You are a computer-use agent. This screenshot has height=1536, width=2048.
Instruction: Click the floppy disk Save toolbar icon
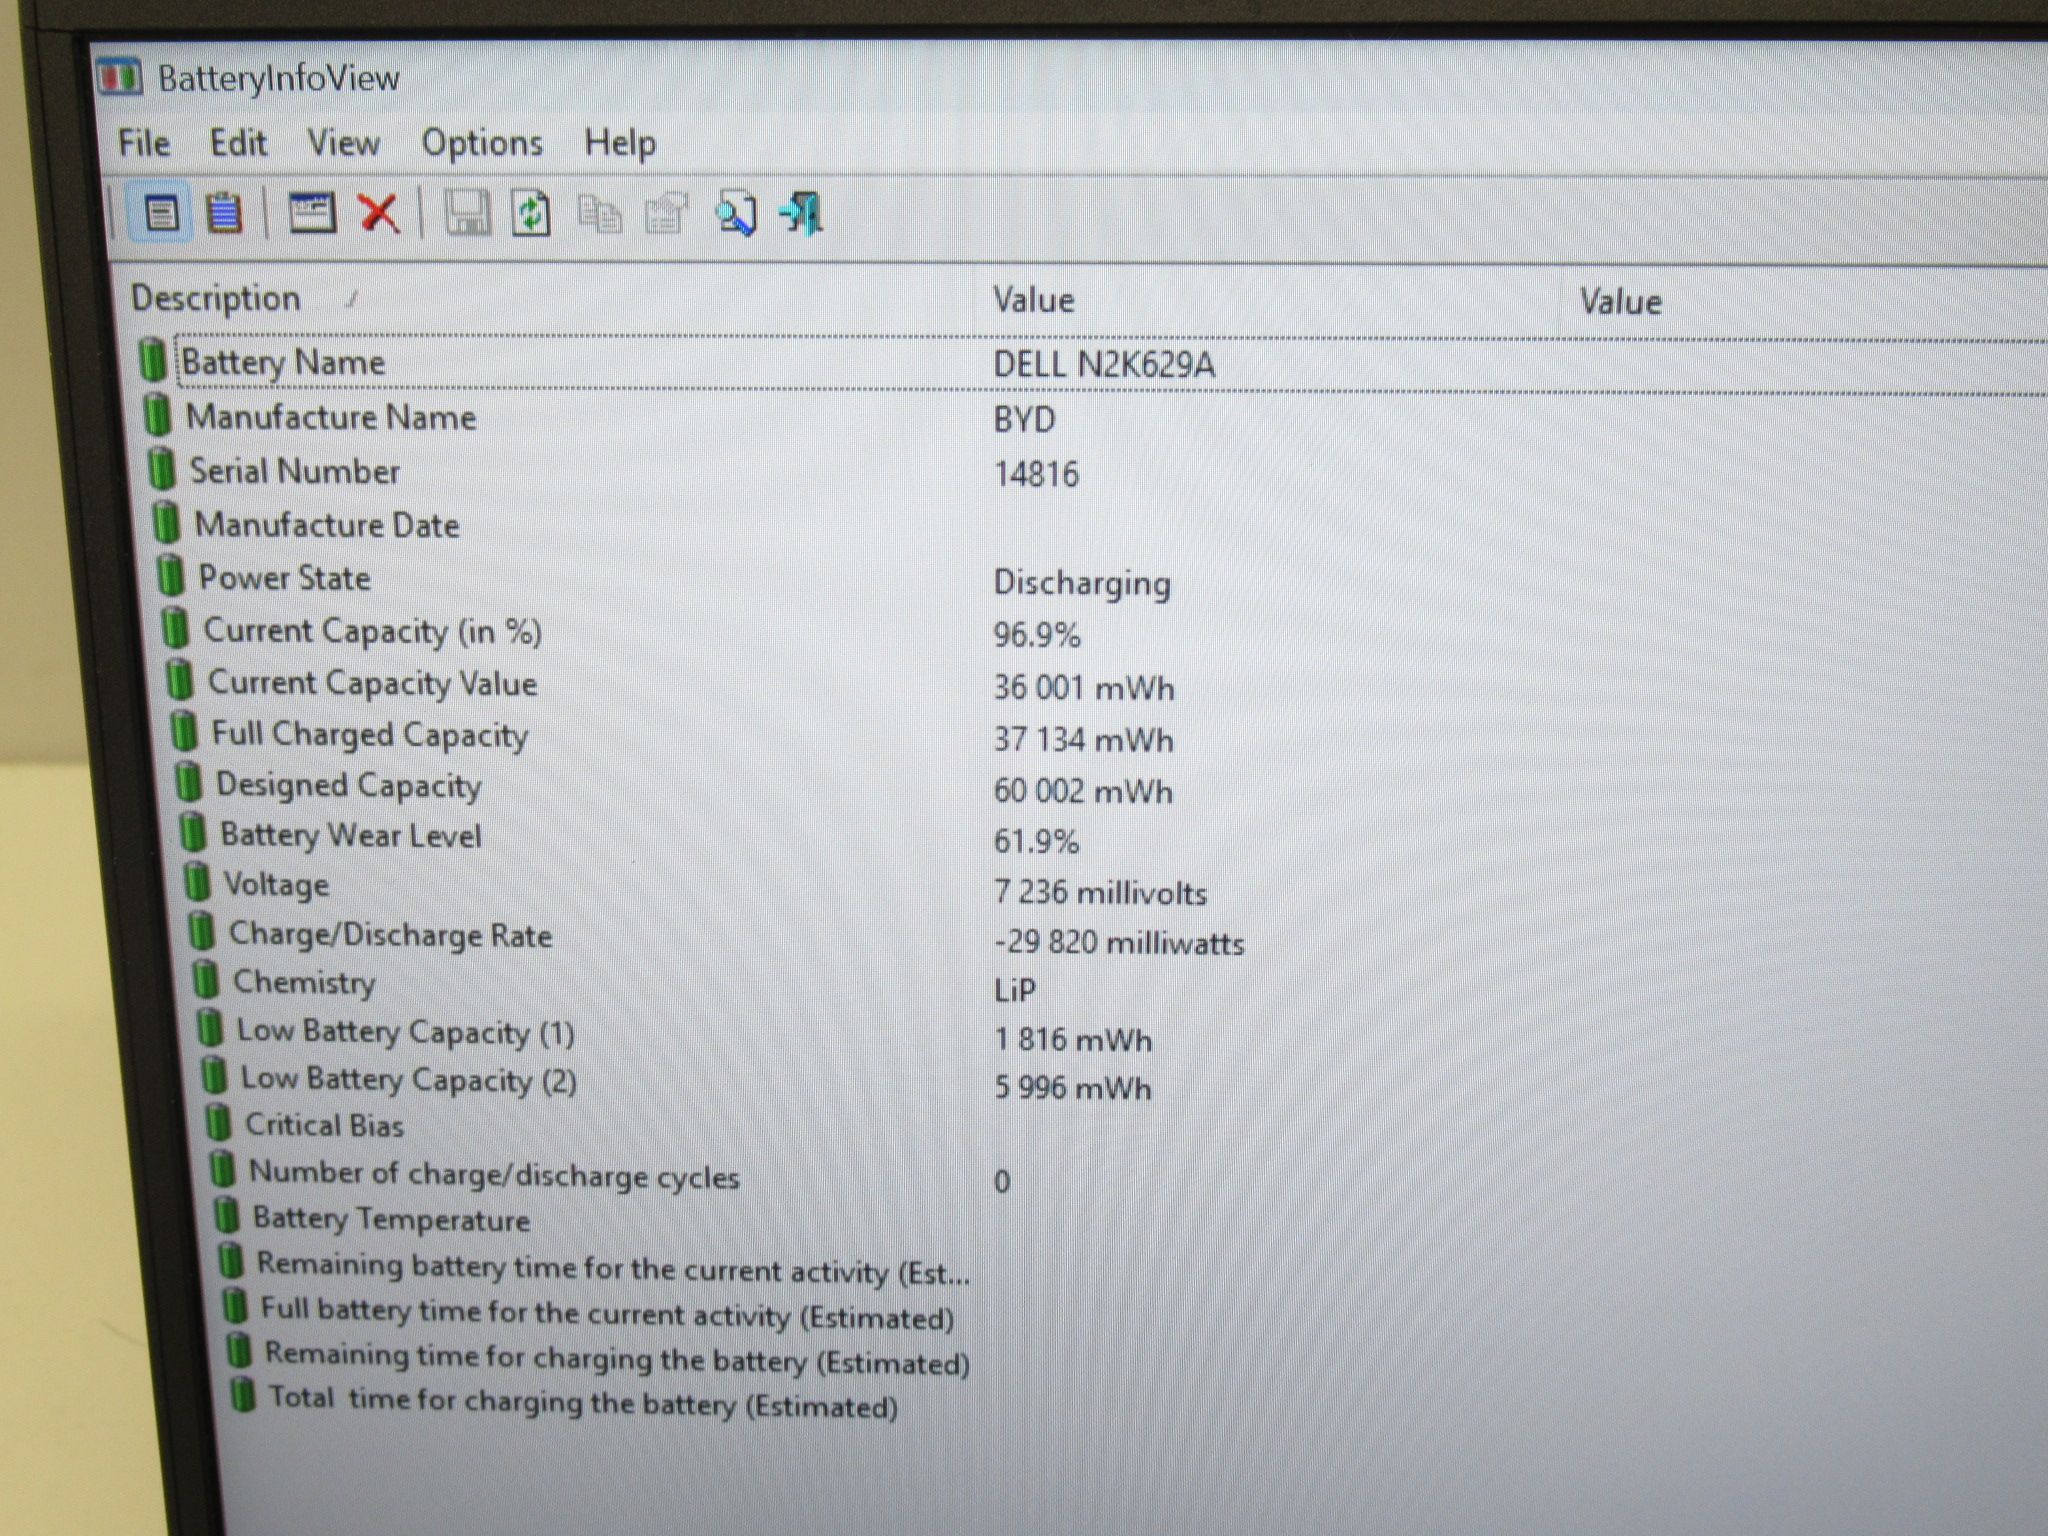[x=467, y=213]
